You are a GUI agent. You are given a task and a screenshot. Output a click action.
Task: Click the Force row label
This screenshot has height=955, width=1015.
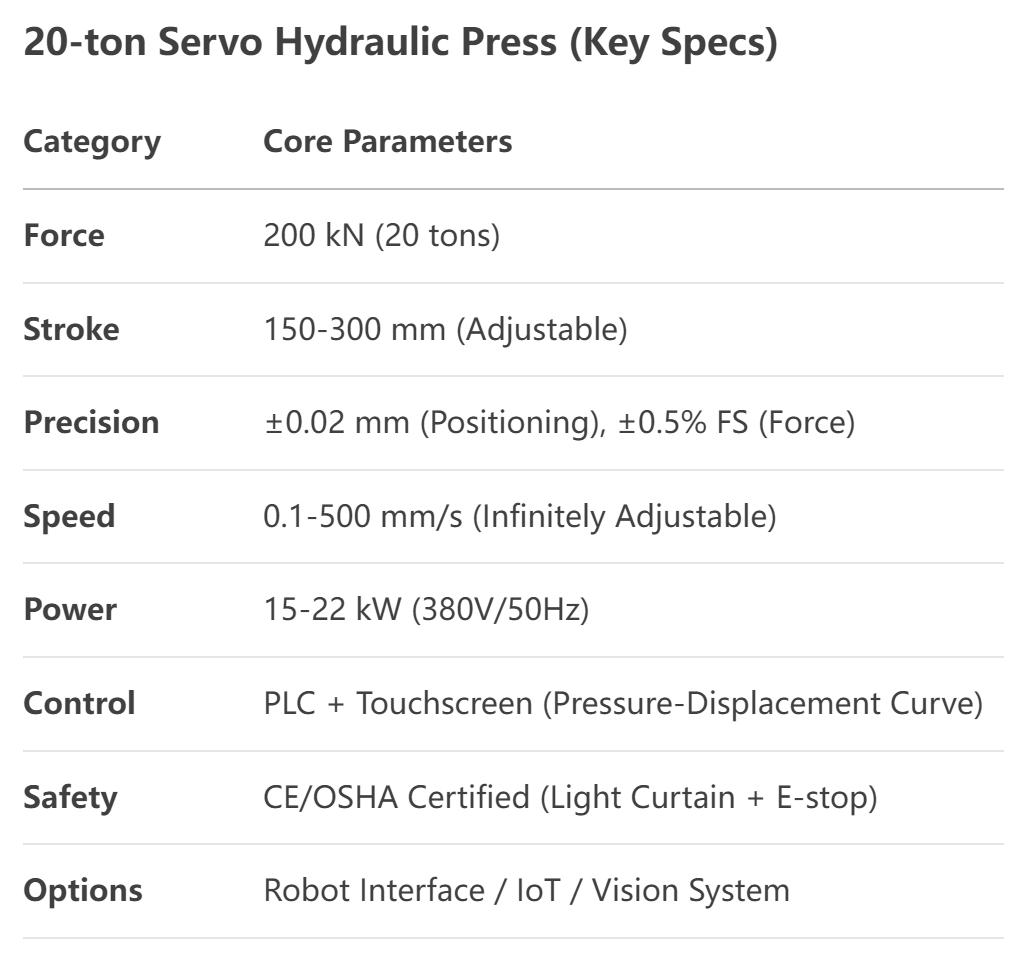pos(64,235)
